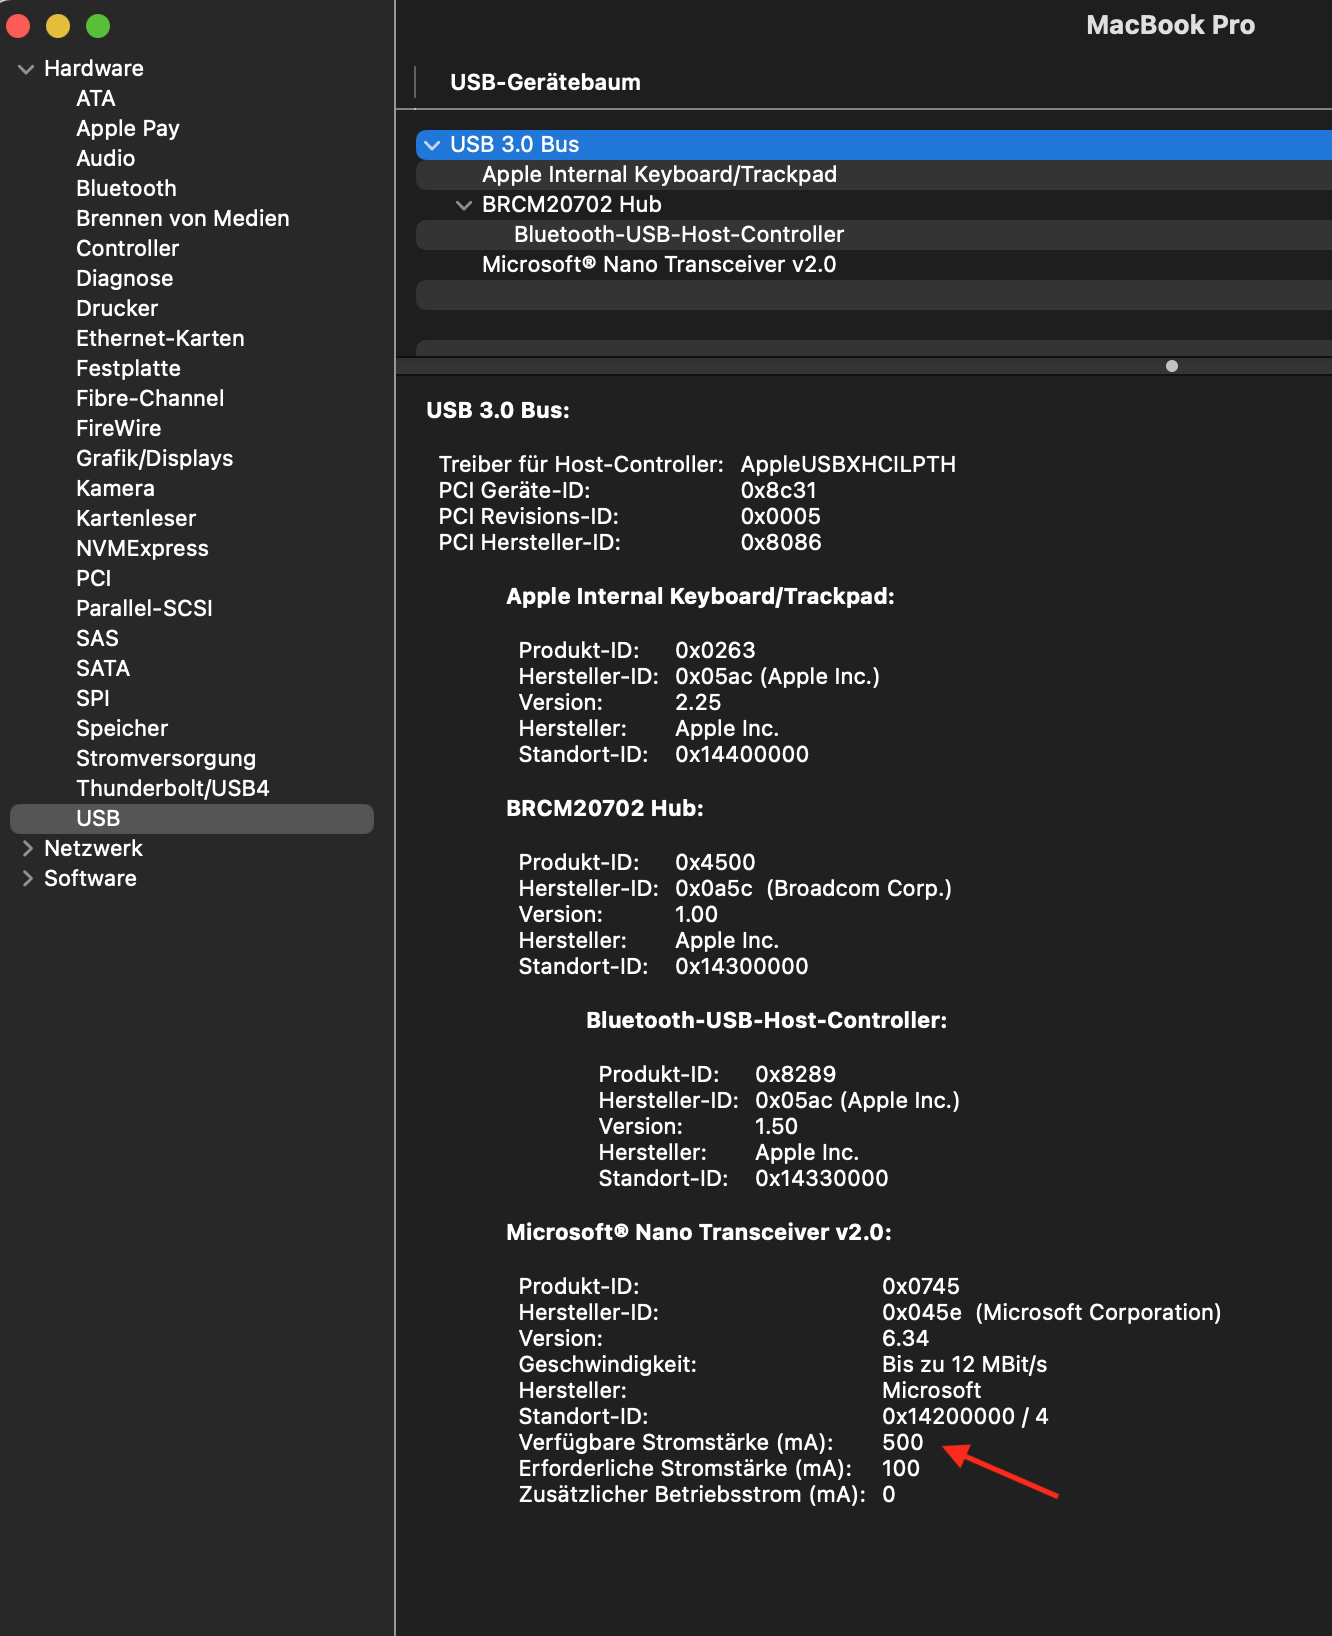Collapse the BRCM20702 Hub node
1332x1636 pixels.
[464, 205]
